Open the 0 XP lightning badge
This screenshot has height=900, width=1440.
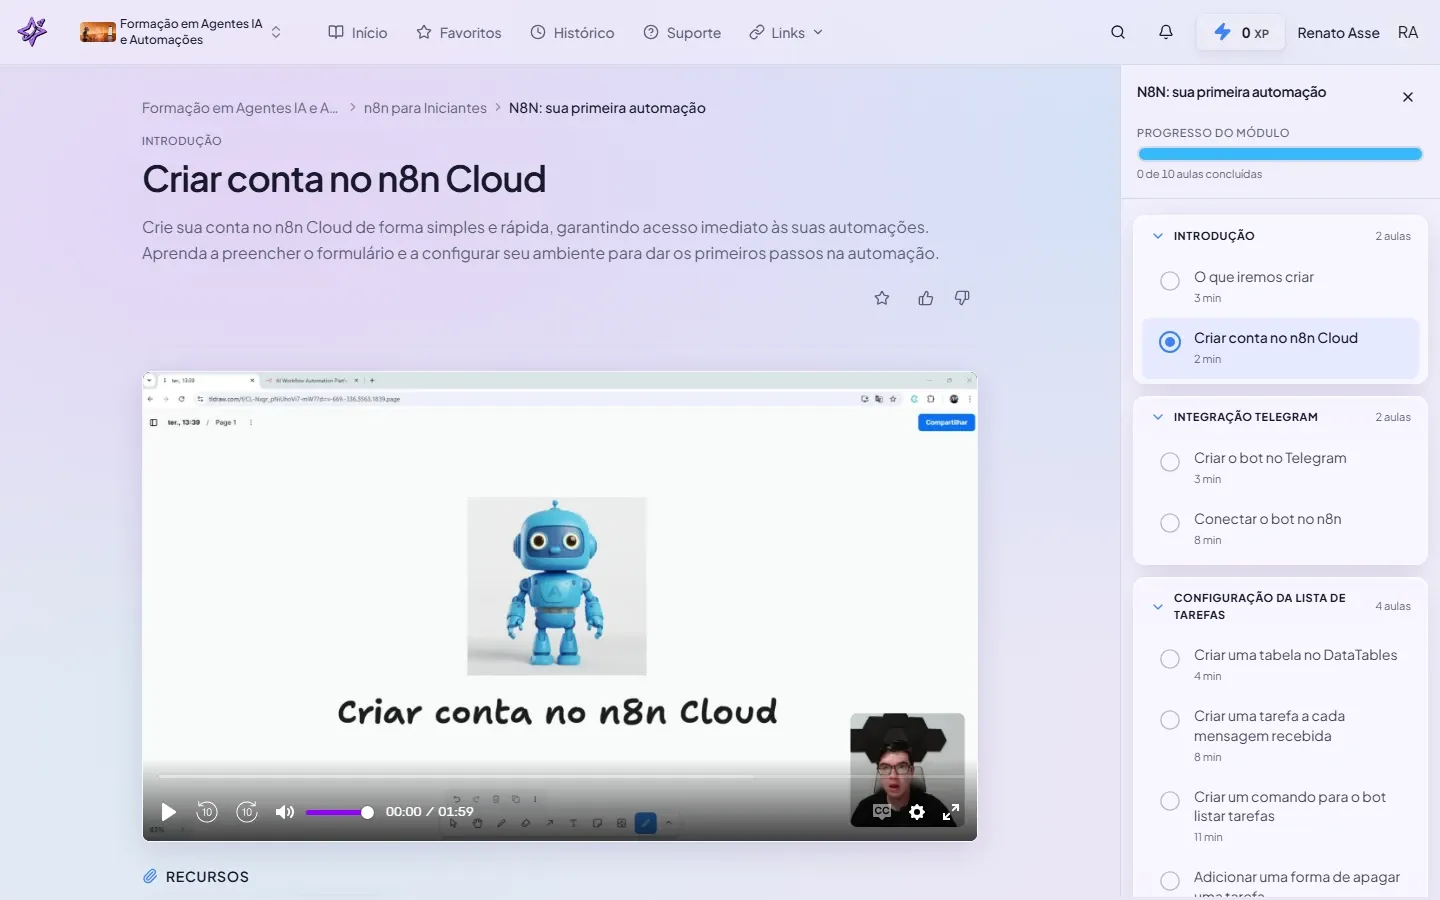(1241, 32)
